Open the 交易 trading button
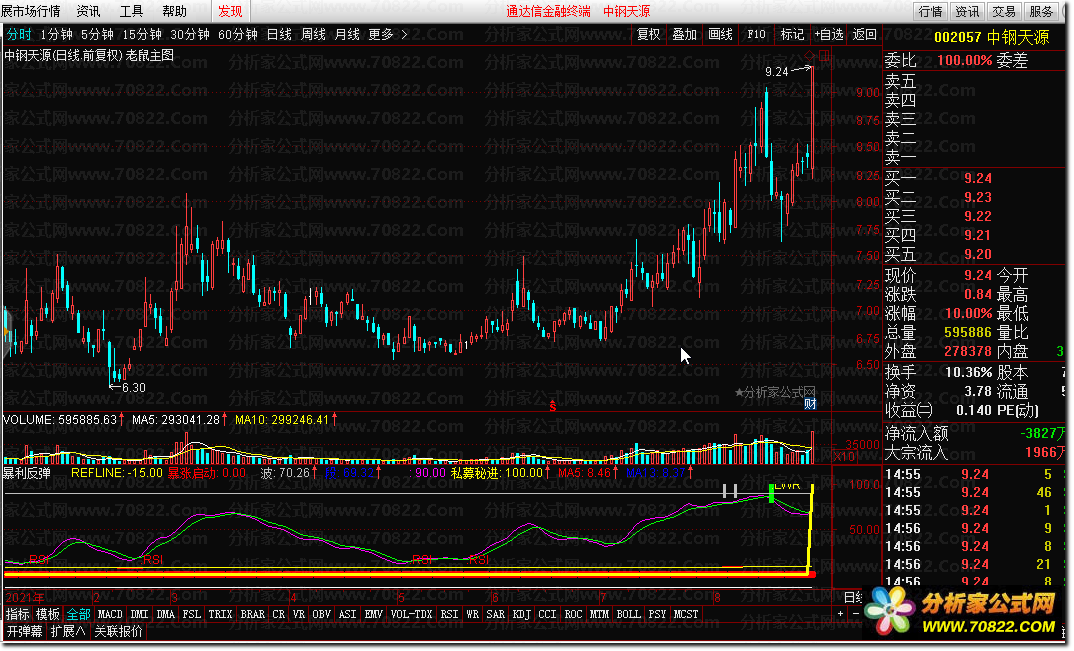Screen dimensions: 1074x651 click(1004, 11)
